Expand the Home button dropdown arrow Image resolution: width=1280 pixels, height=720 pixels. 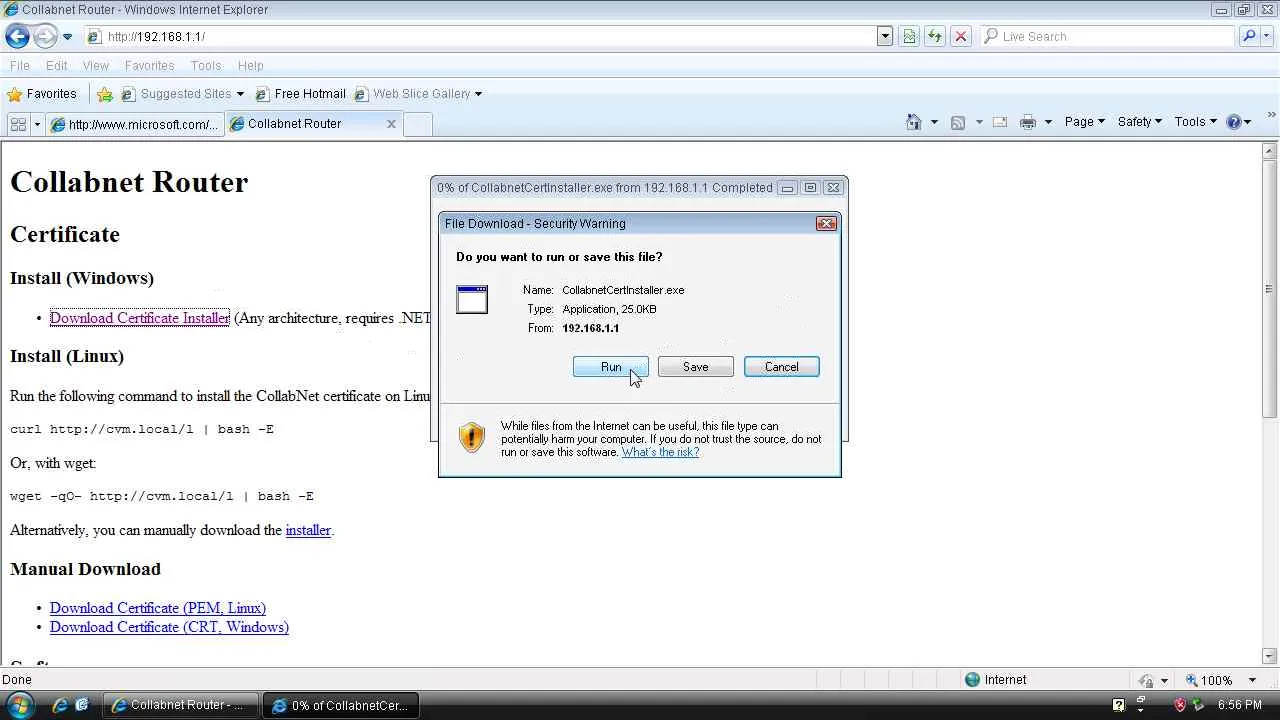pos(934,122)
